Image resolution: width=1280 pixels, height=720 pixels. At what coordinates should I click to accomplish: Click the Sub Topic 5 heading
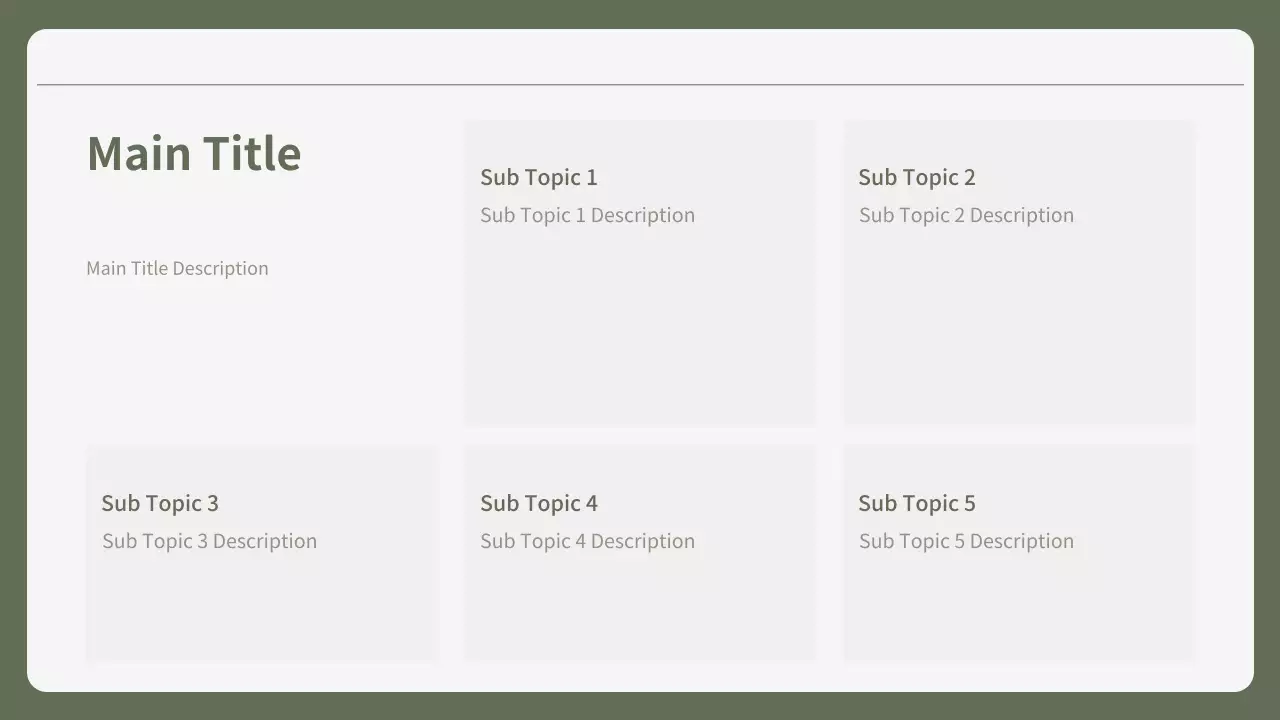click(916, 504)
